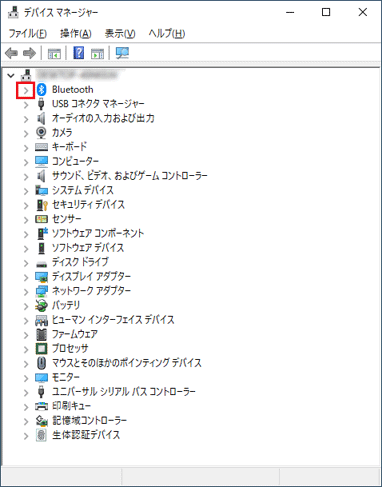This screenshot has height=487, width=382.
Task: Expand the Bluetooth category
Action: 26,90
